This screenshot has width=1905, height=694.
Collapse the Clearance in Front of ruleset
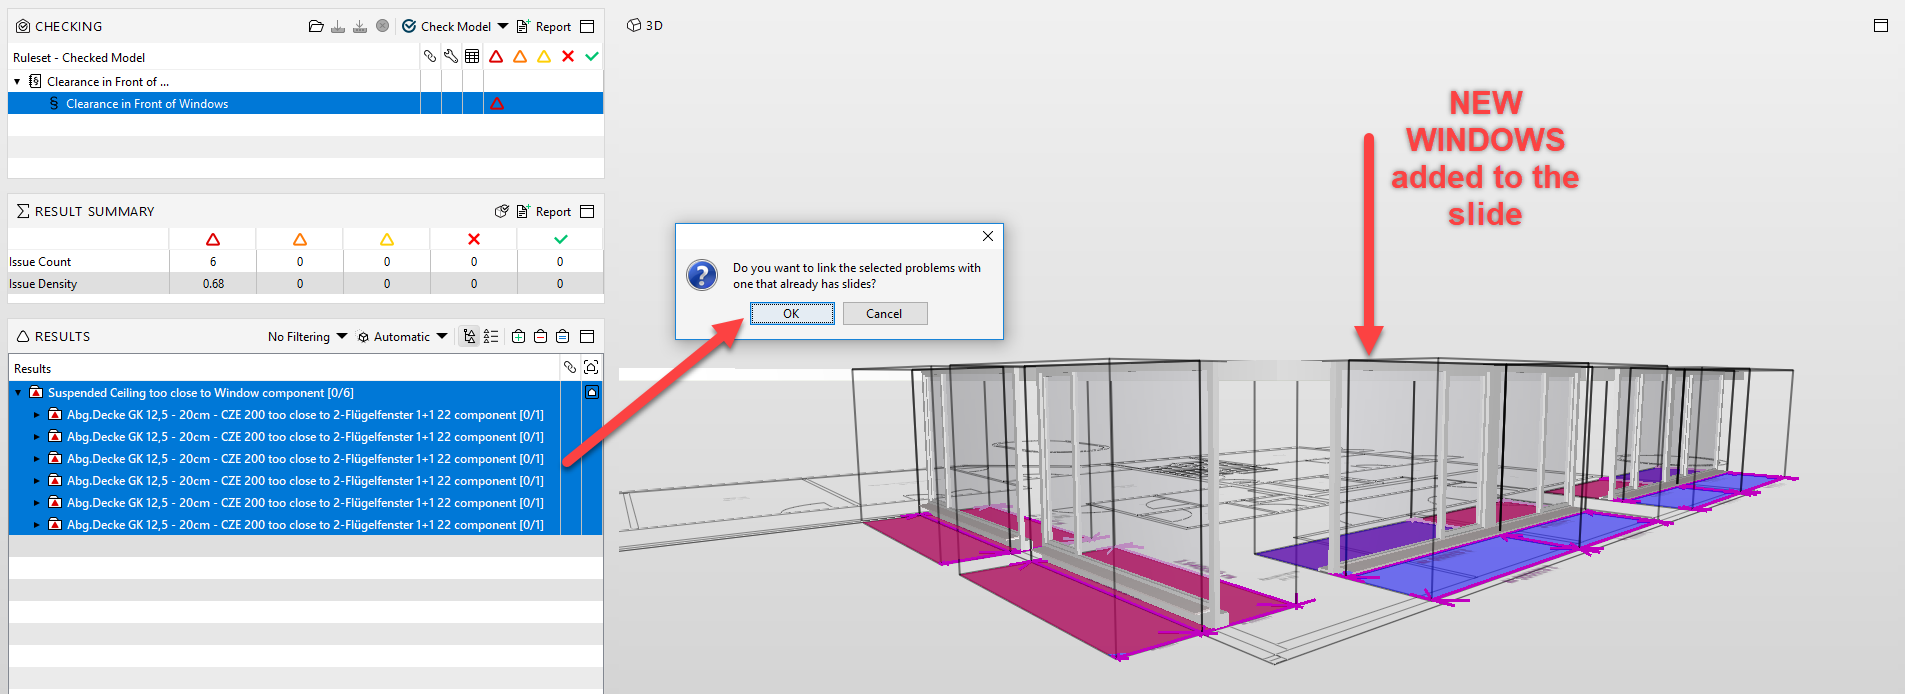17,82
